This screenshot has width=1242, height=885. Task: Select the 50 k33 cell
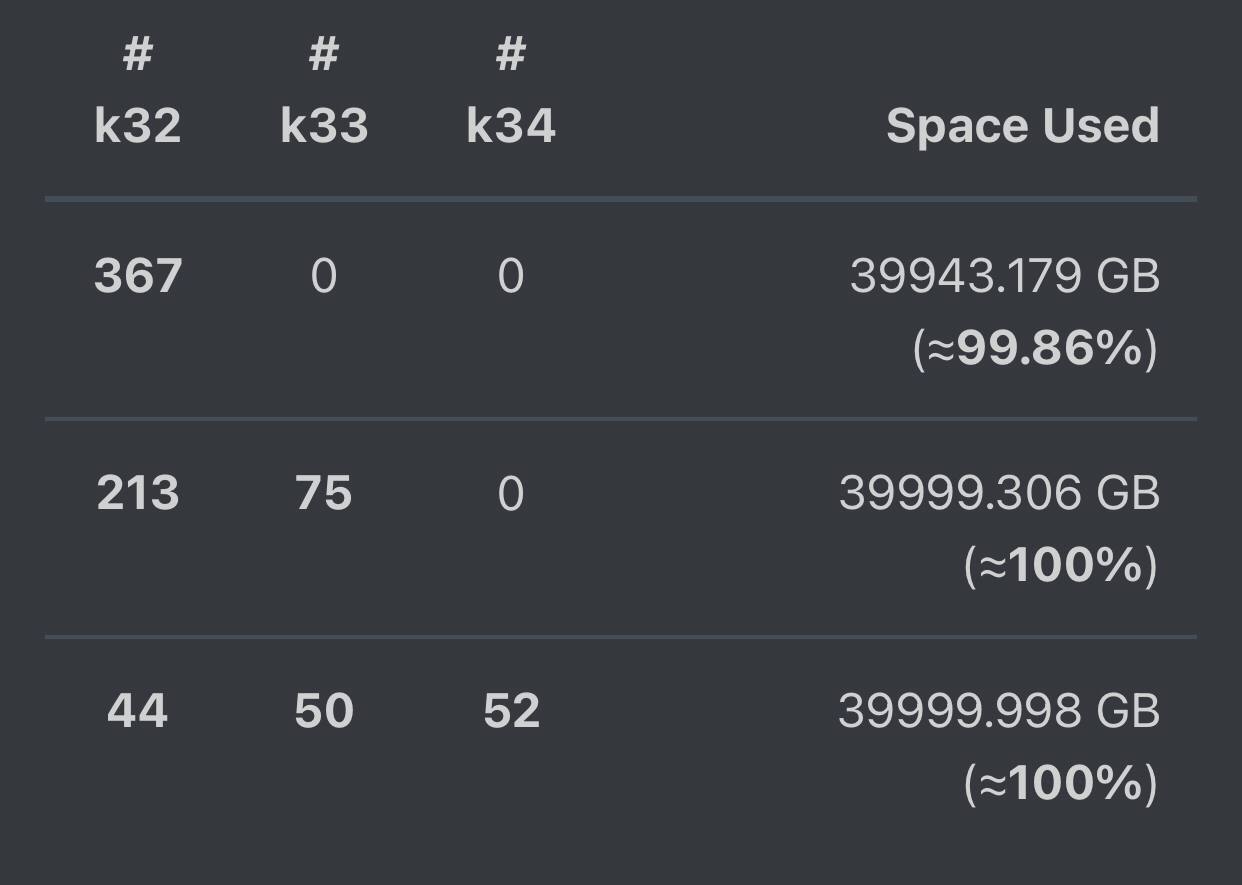(x=324, y=711)
